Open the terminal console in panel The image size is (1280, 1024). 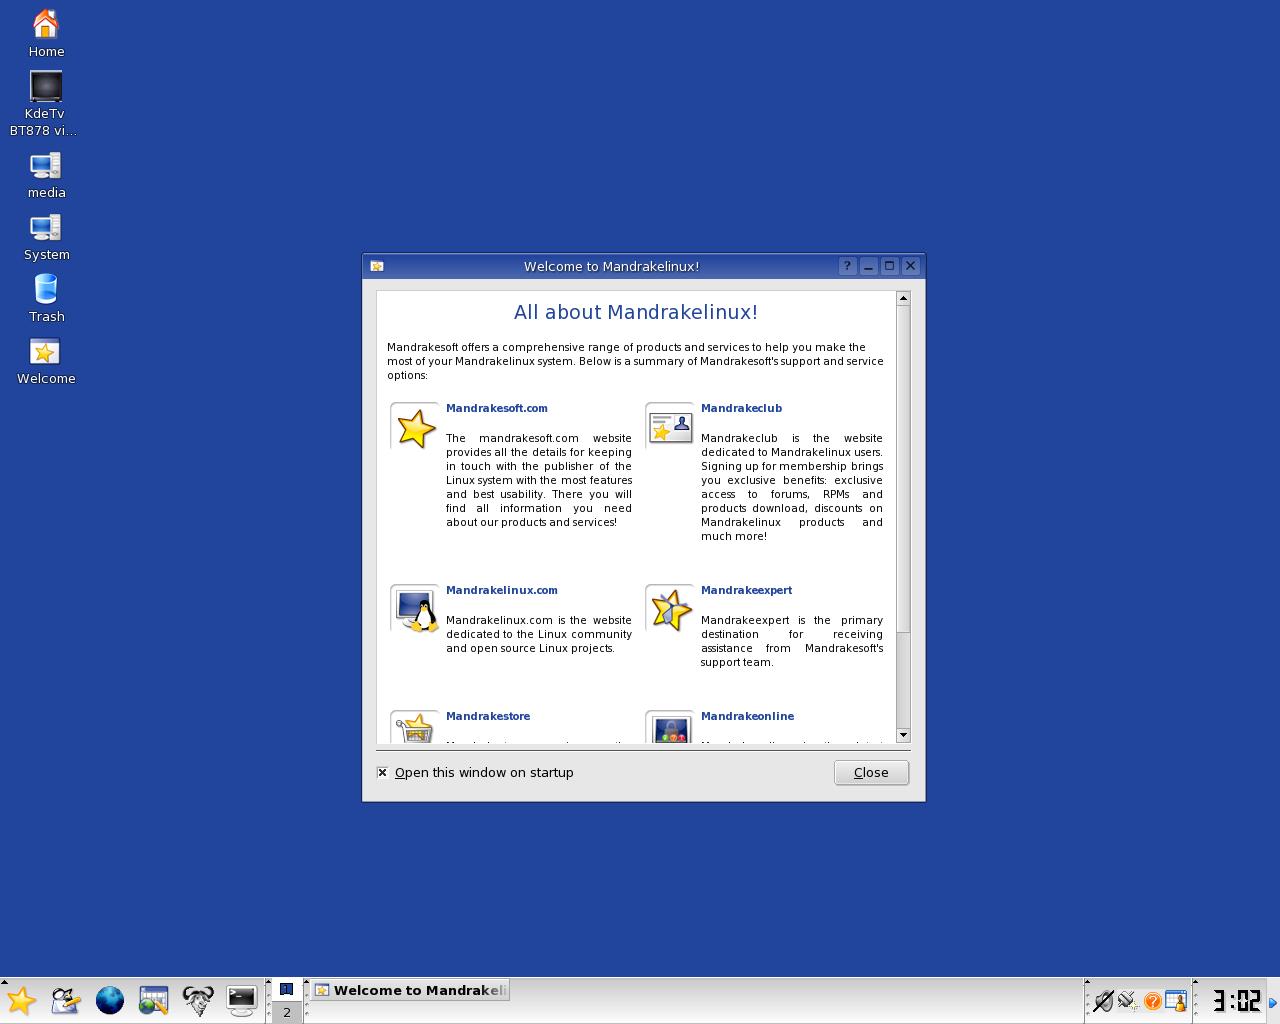tap(242, 1000)
